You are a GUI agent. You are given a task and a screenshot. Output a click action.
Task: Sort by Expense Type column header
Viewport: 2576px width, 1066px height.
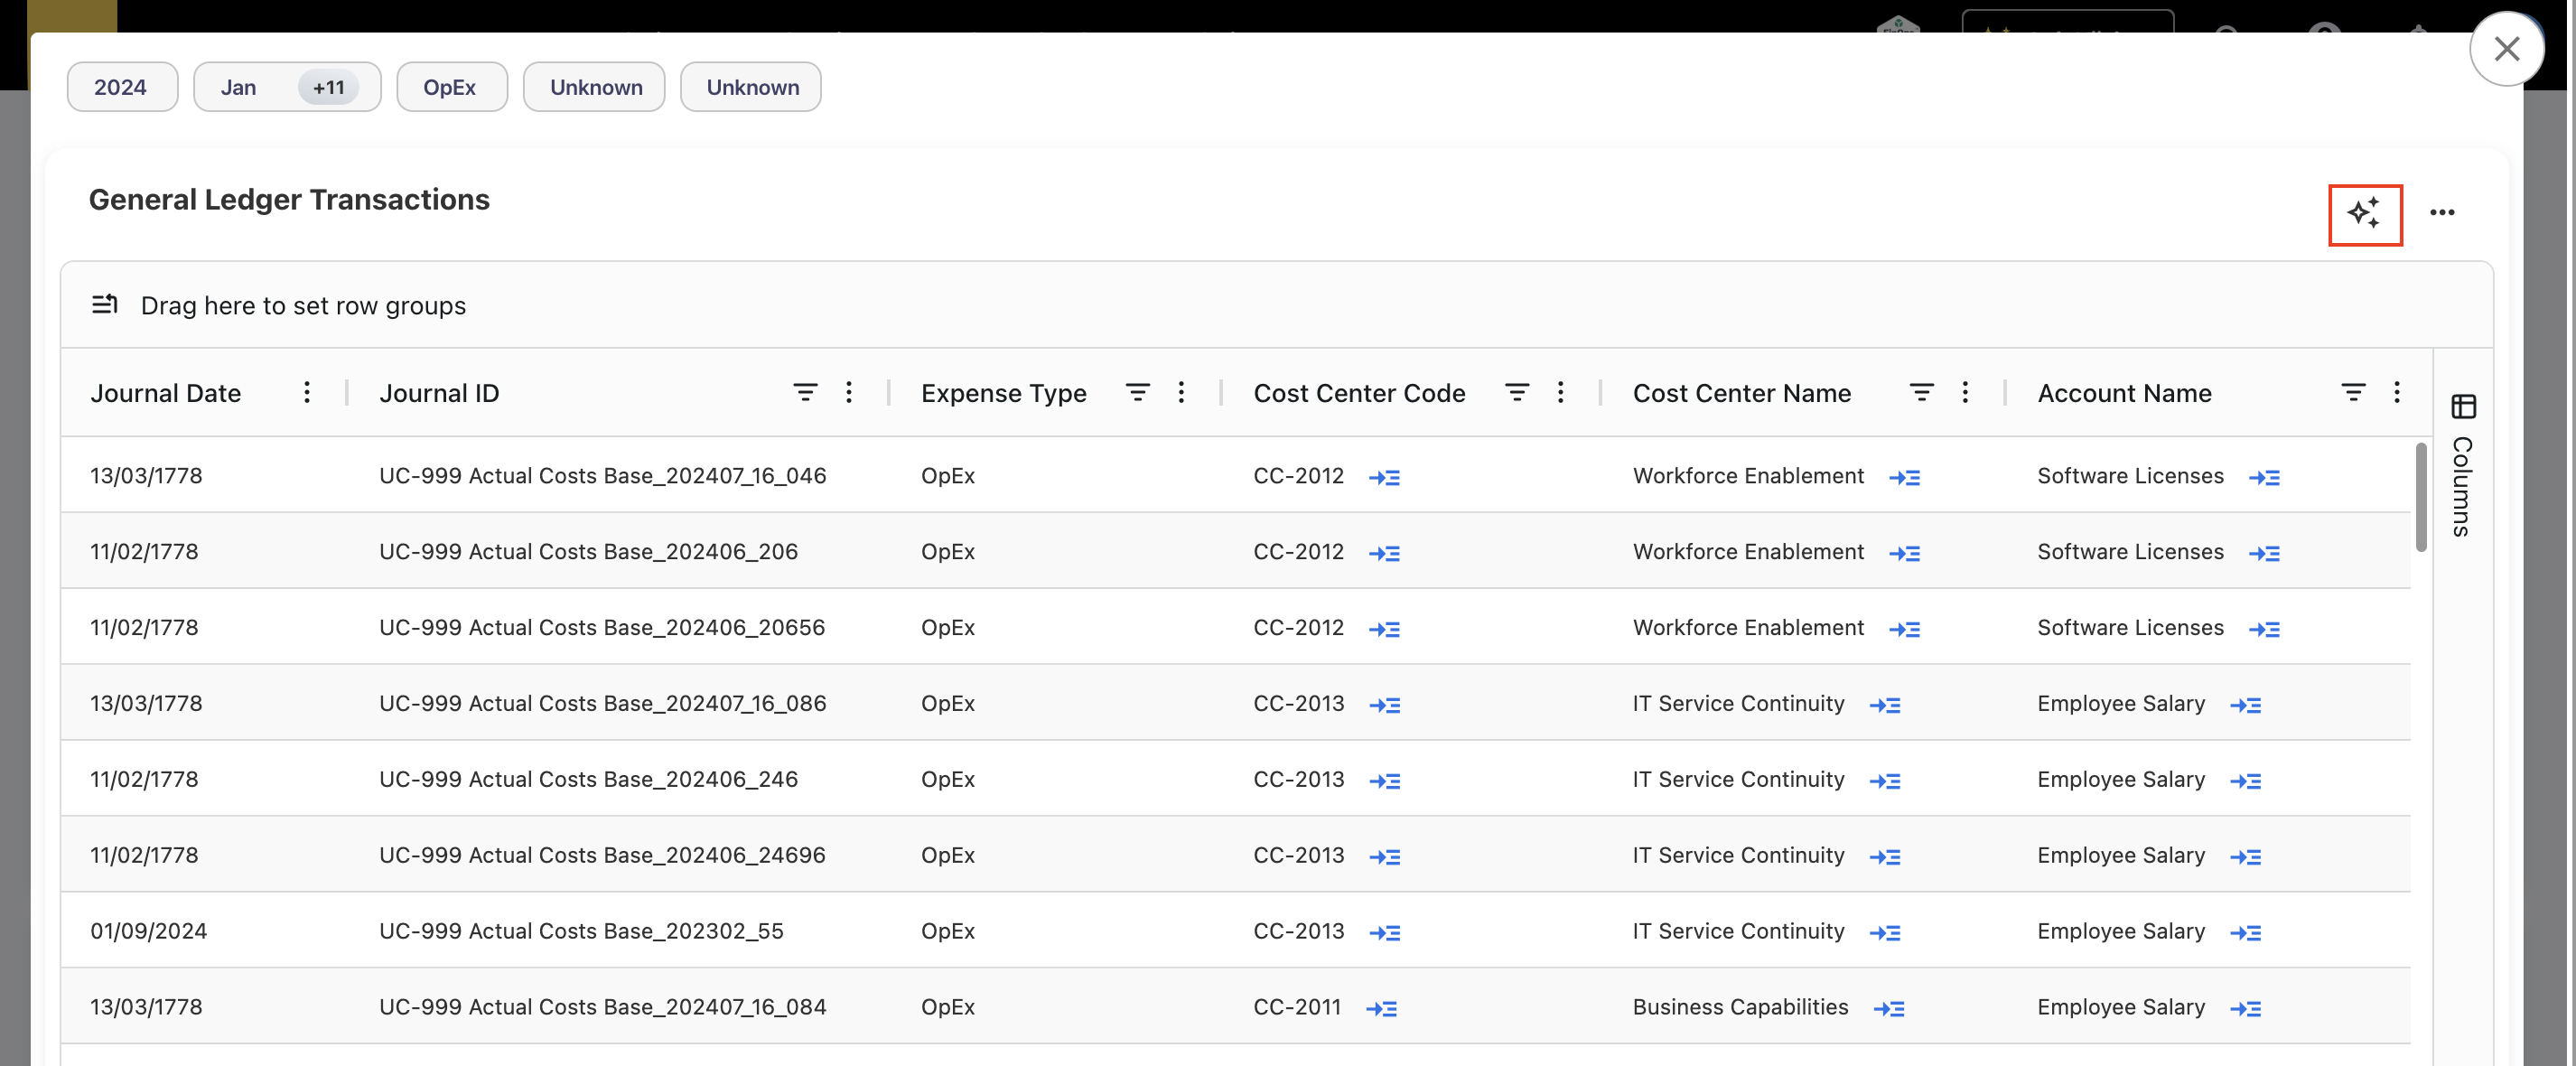coord(1003,393)
